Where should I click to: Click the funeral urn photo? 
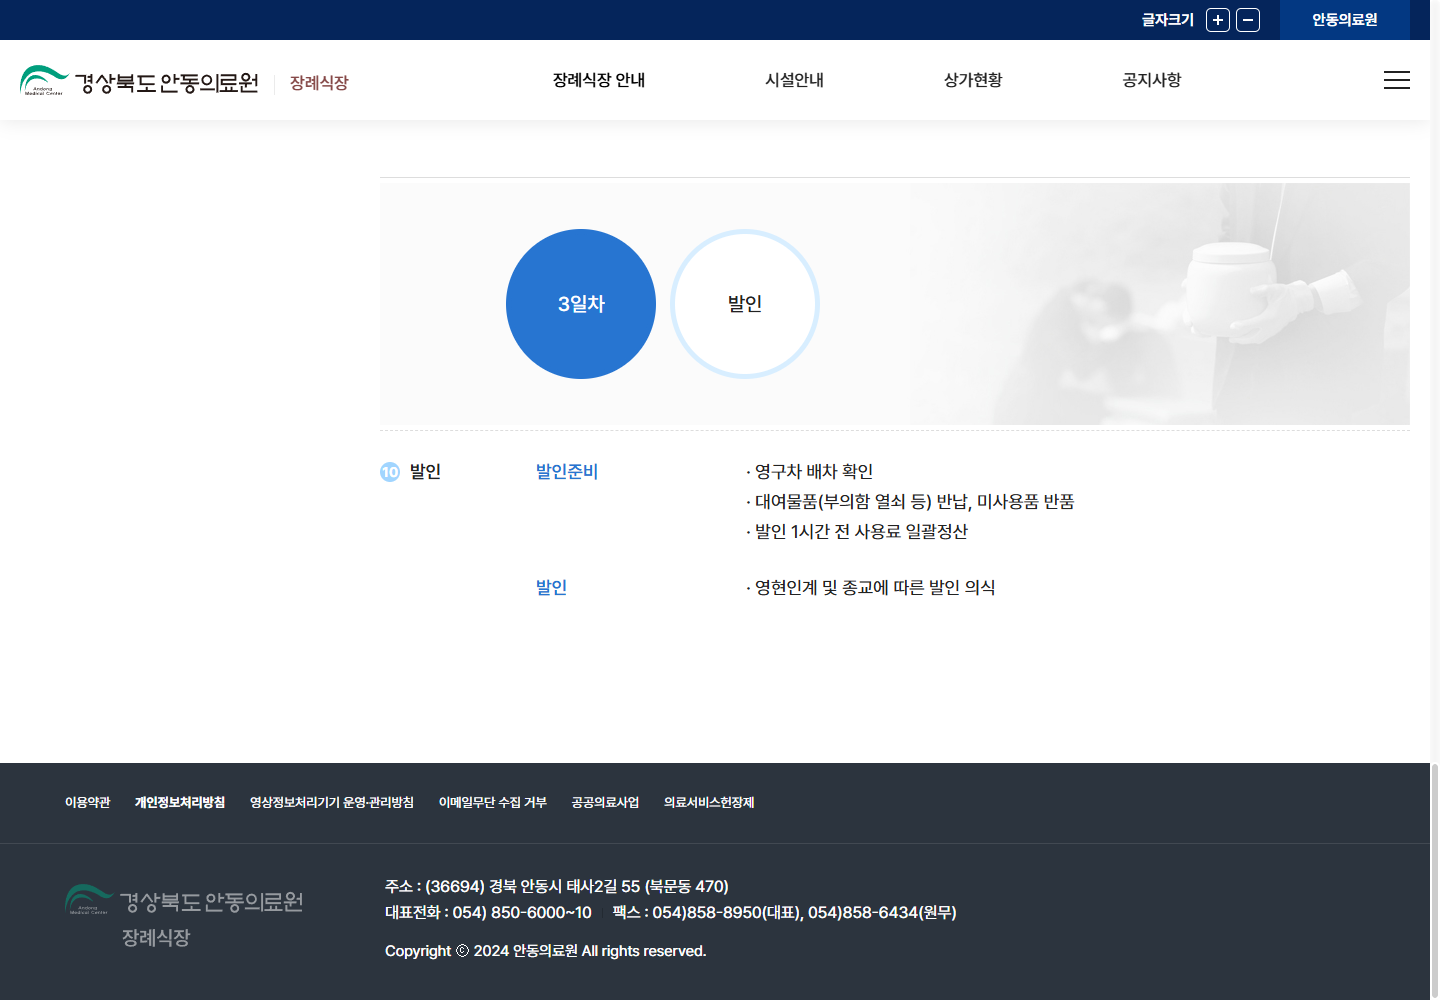coord(1160,304)
